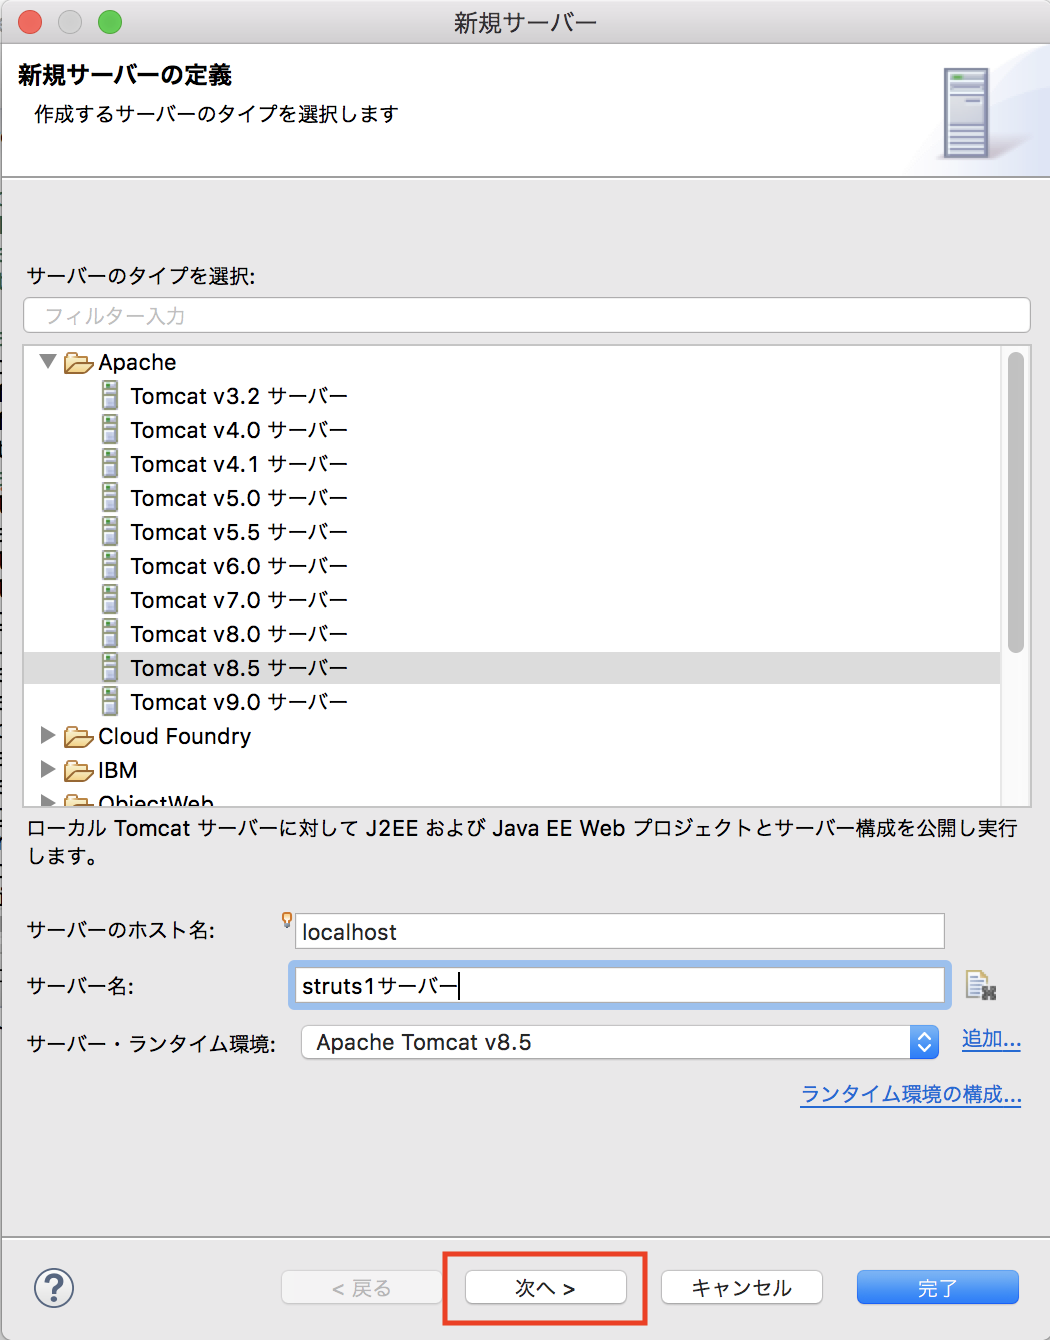Collapse the Apache folder tree
The image size is (1050, 1340).
tap(47, 361)
